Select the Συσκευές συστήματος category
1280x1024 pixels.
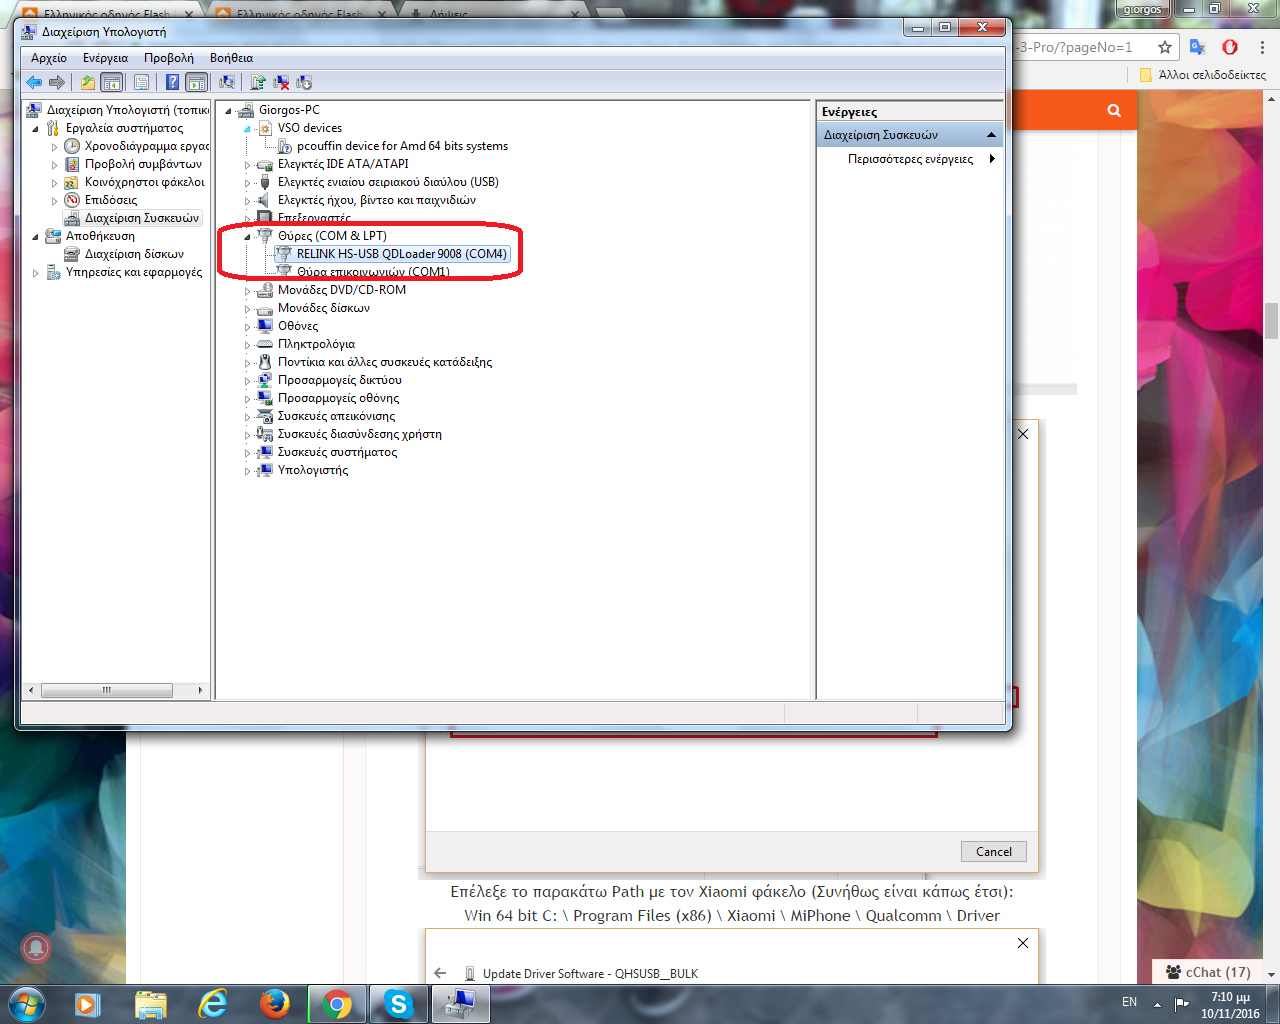click(x=337, y=452)
